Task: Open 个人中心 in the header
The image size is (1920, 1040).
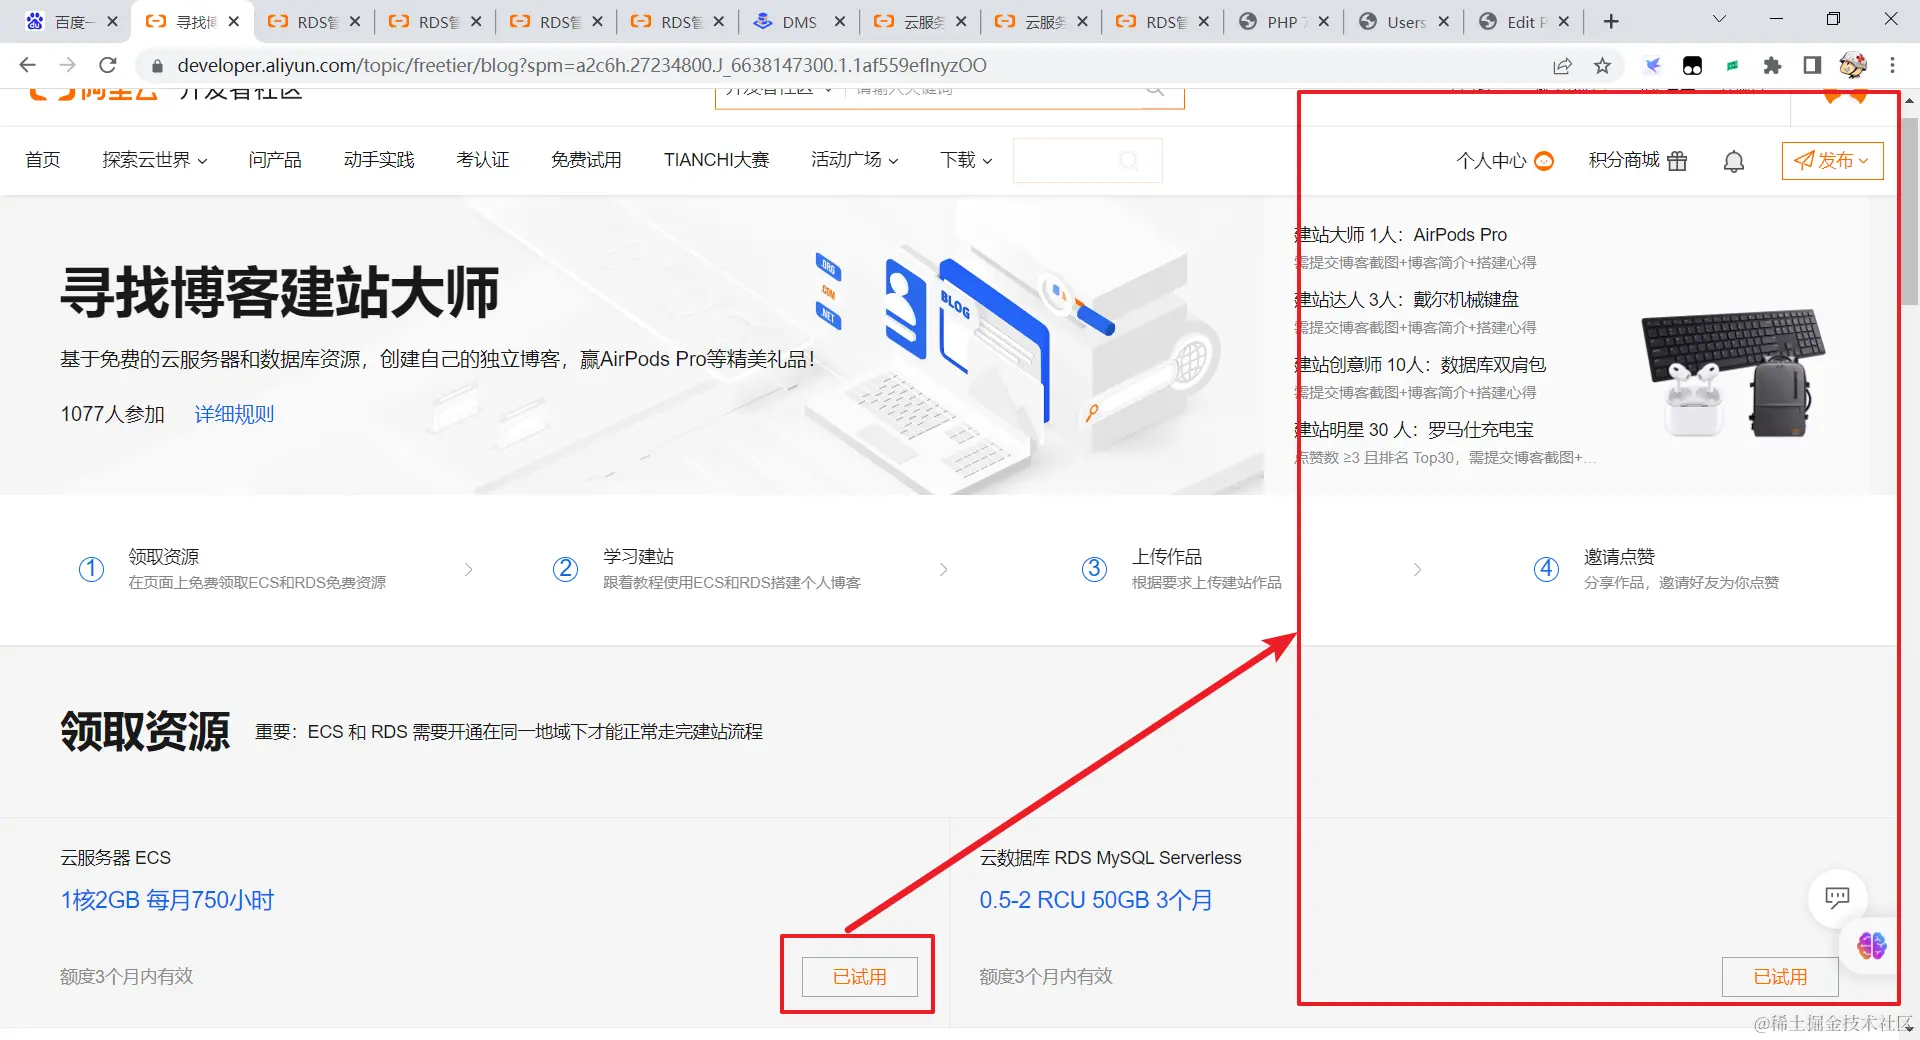Action: (1504, 161)
